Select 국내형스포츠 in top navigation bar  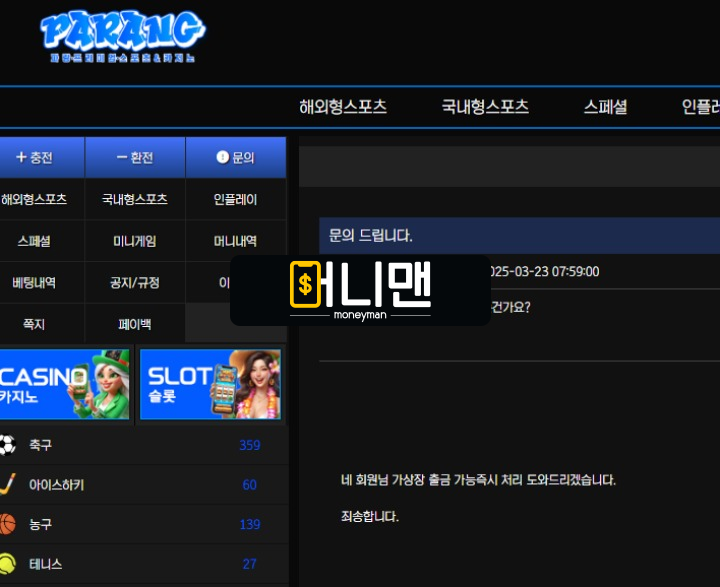click(485, 107)
